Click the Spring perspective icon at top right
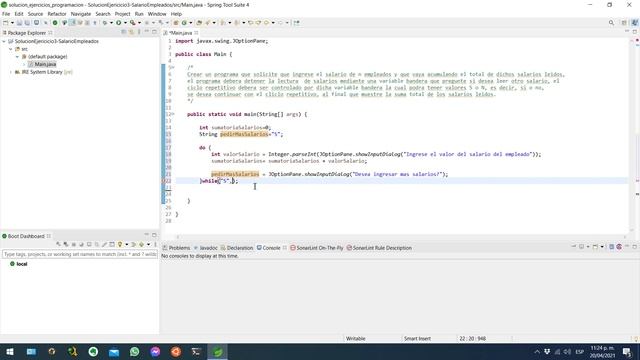This screenshot has width=640, height=360. [634, 23]
